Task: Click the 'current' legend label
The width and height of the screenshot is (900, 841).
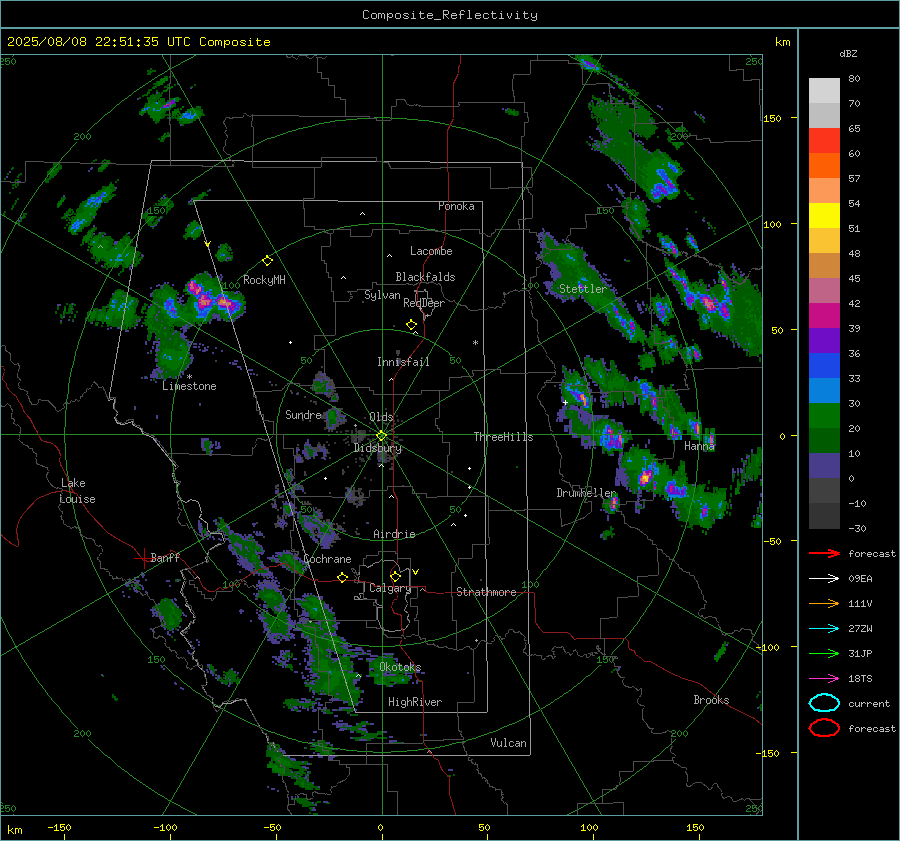Action: 869,704
